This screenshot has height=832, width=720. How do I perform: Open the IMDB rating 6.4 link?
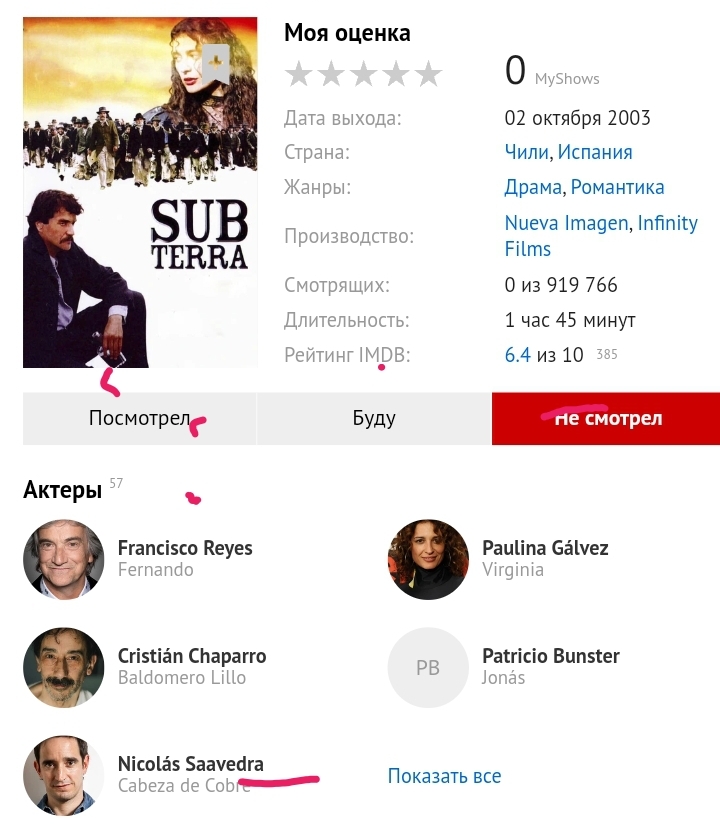point(517,355)
